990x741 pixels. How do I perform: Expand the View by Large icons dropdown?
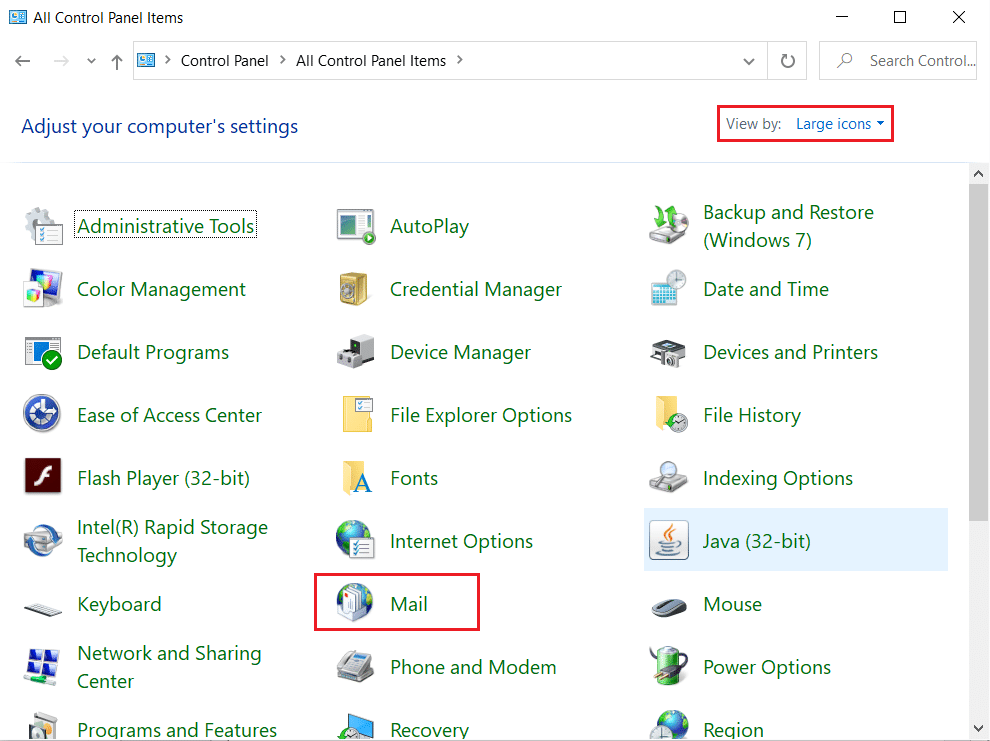(x=840, y=124)
